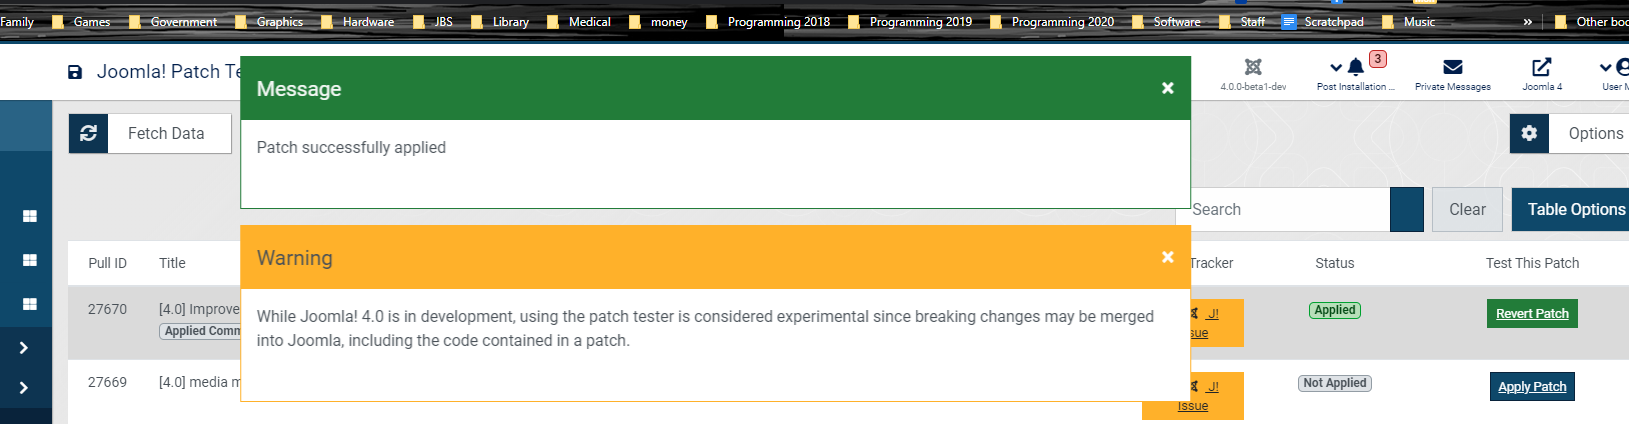
Task: Open the Games bookmarks folder
Action: (81, 21)
